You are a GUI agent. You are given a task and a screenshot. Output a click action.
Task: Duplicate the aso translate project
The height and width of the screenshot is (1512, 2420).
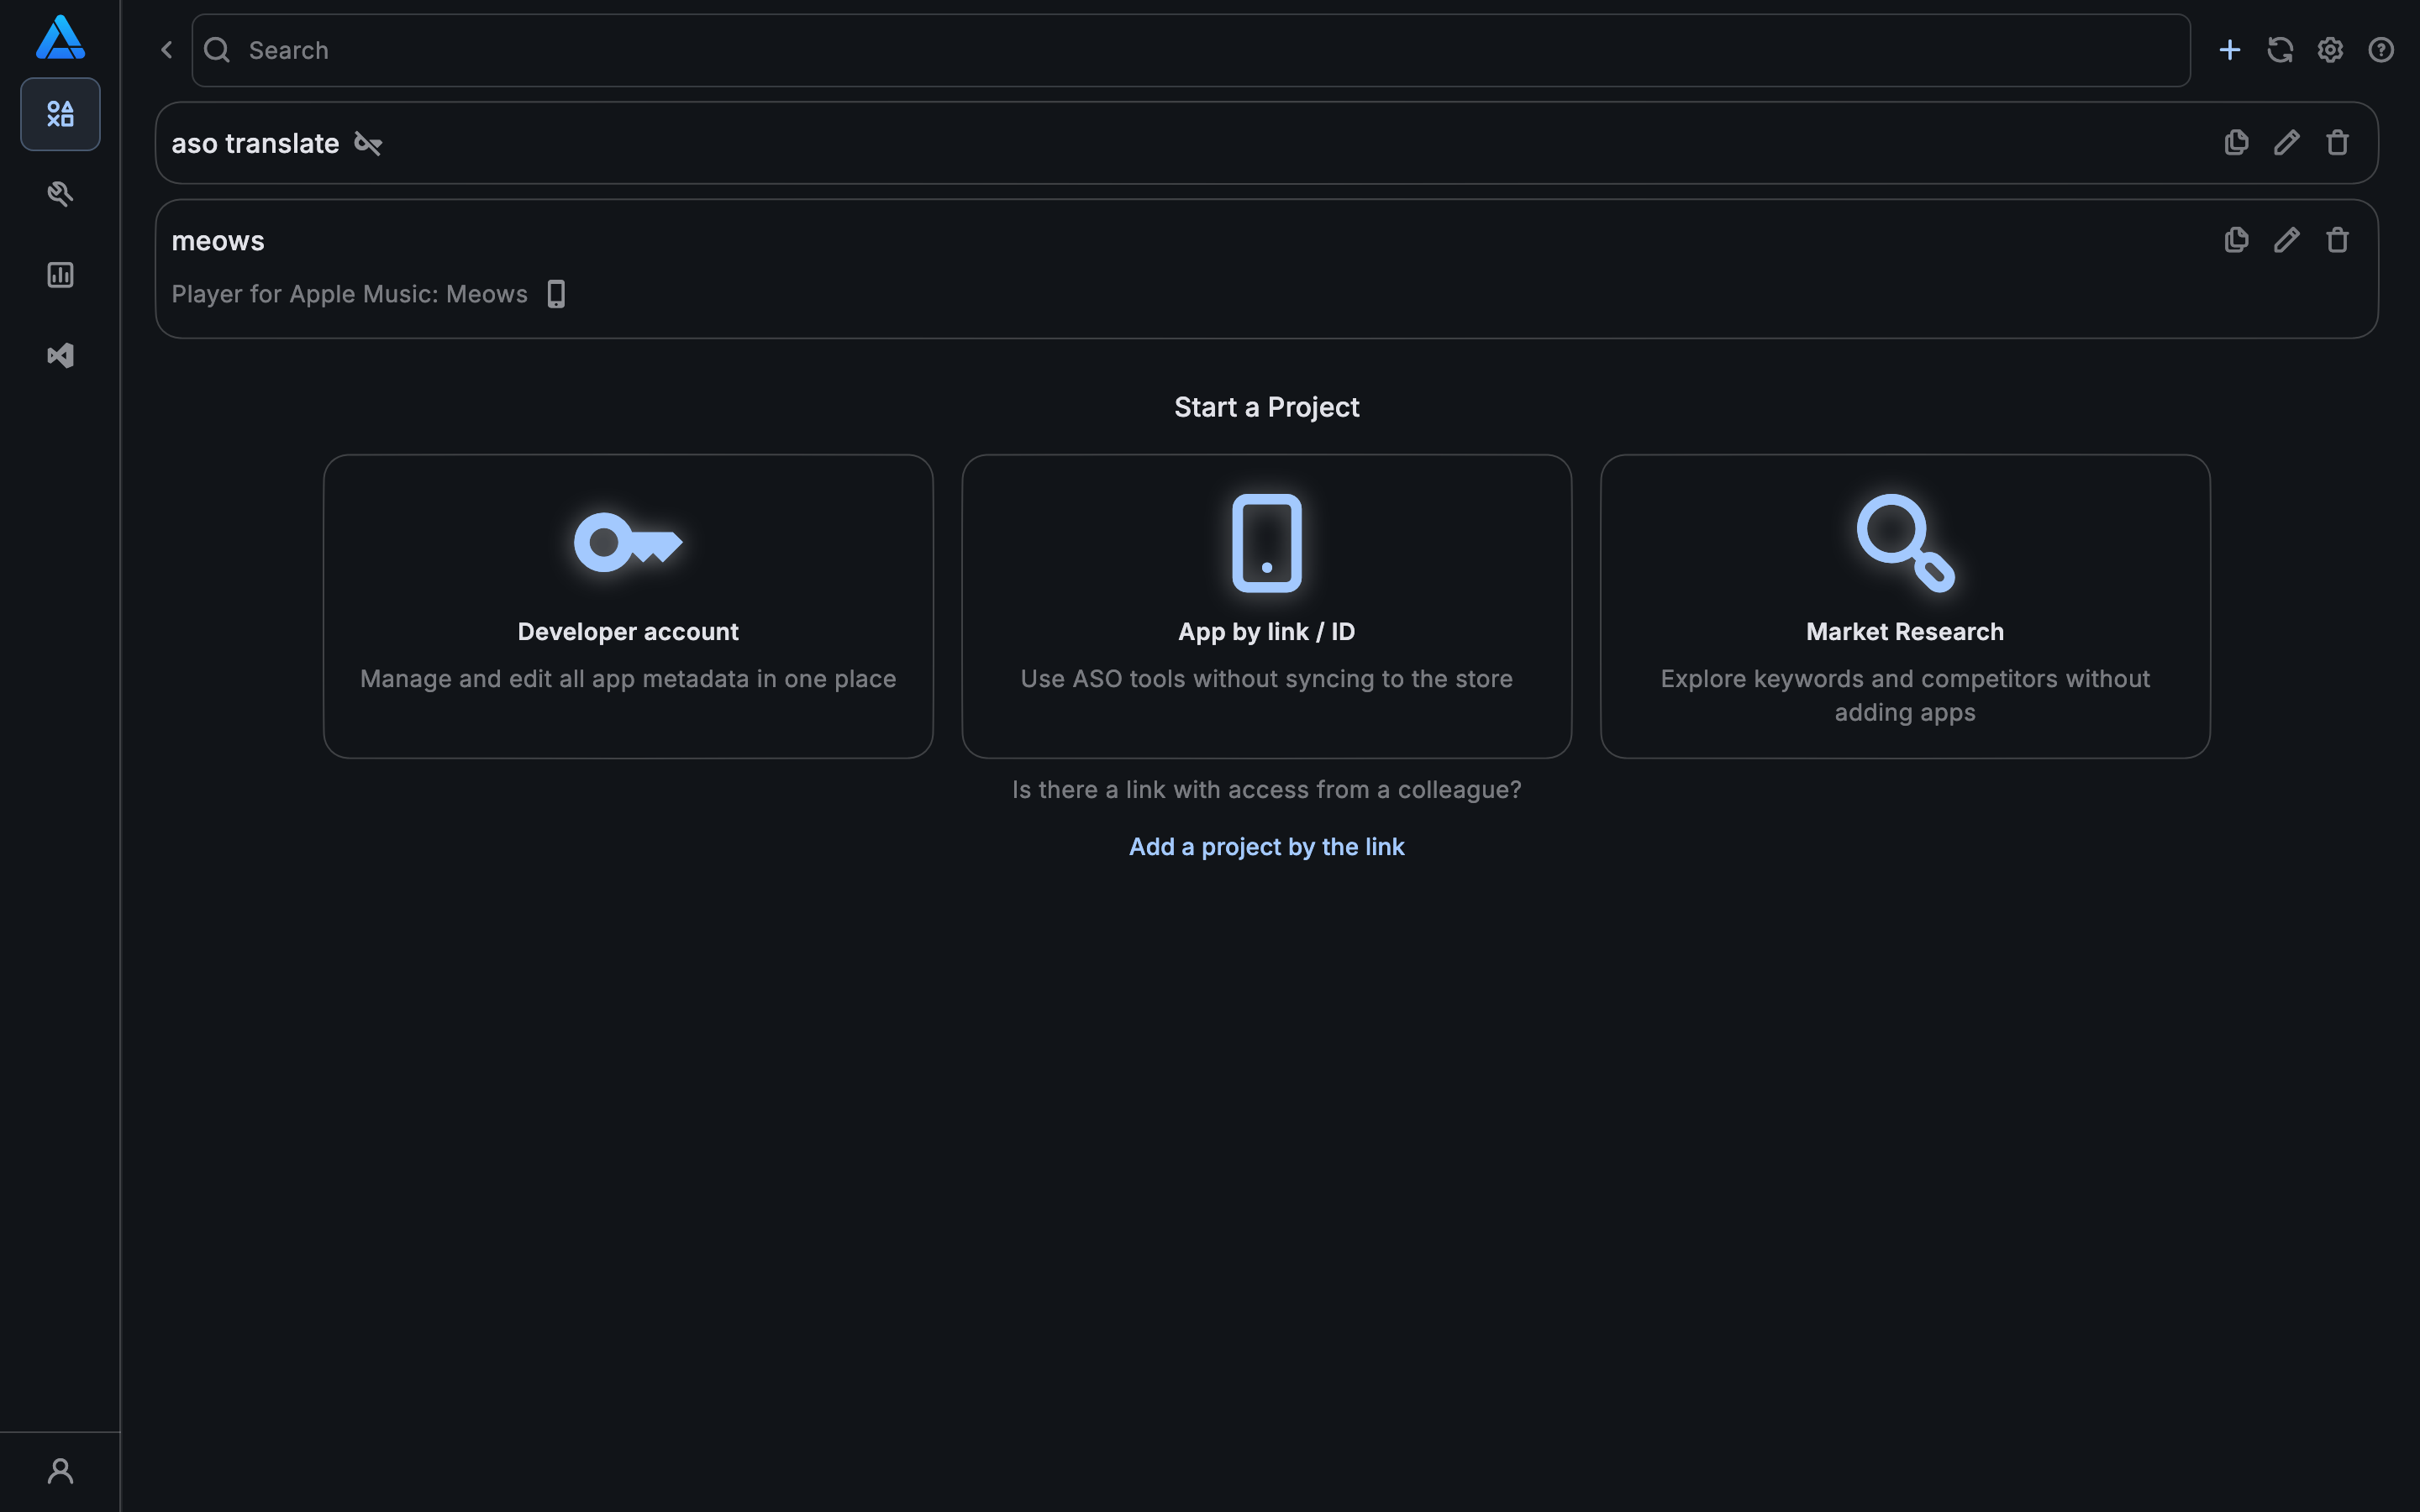2236,143
